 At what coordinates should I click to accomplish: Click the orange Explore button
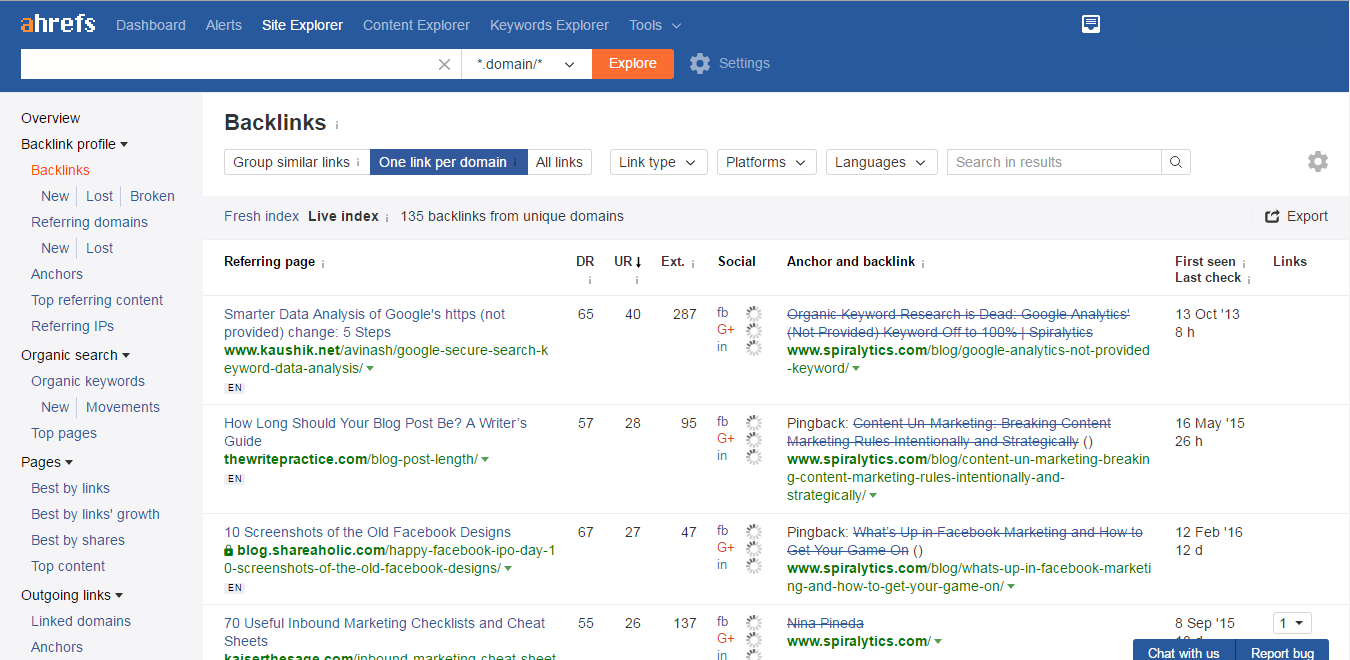coord(633,64)
